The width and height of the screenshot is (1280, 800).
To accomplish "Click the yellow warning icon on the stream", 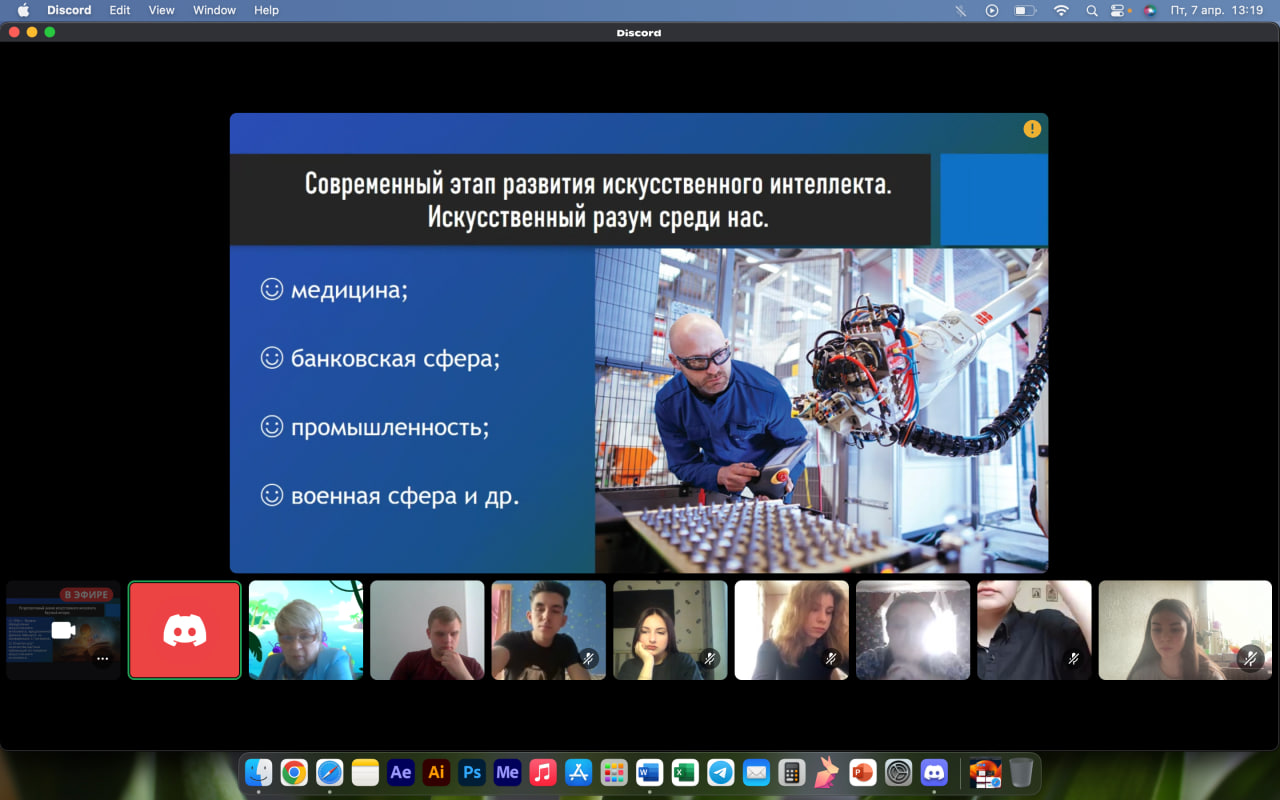I will click(x=1032, y=129).
